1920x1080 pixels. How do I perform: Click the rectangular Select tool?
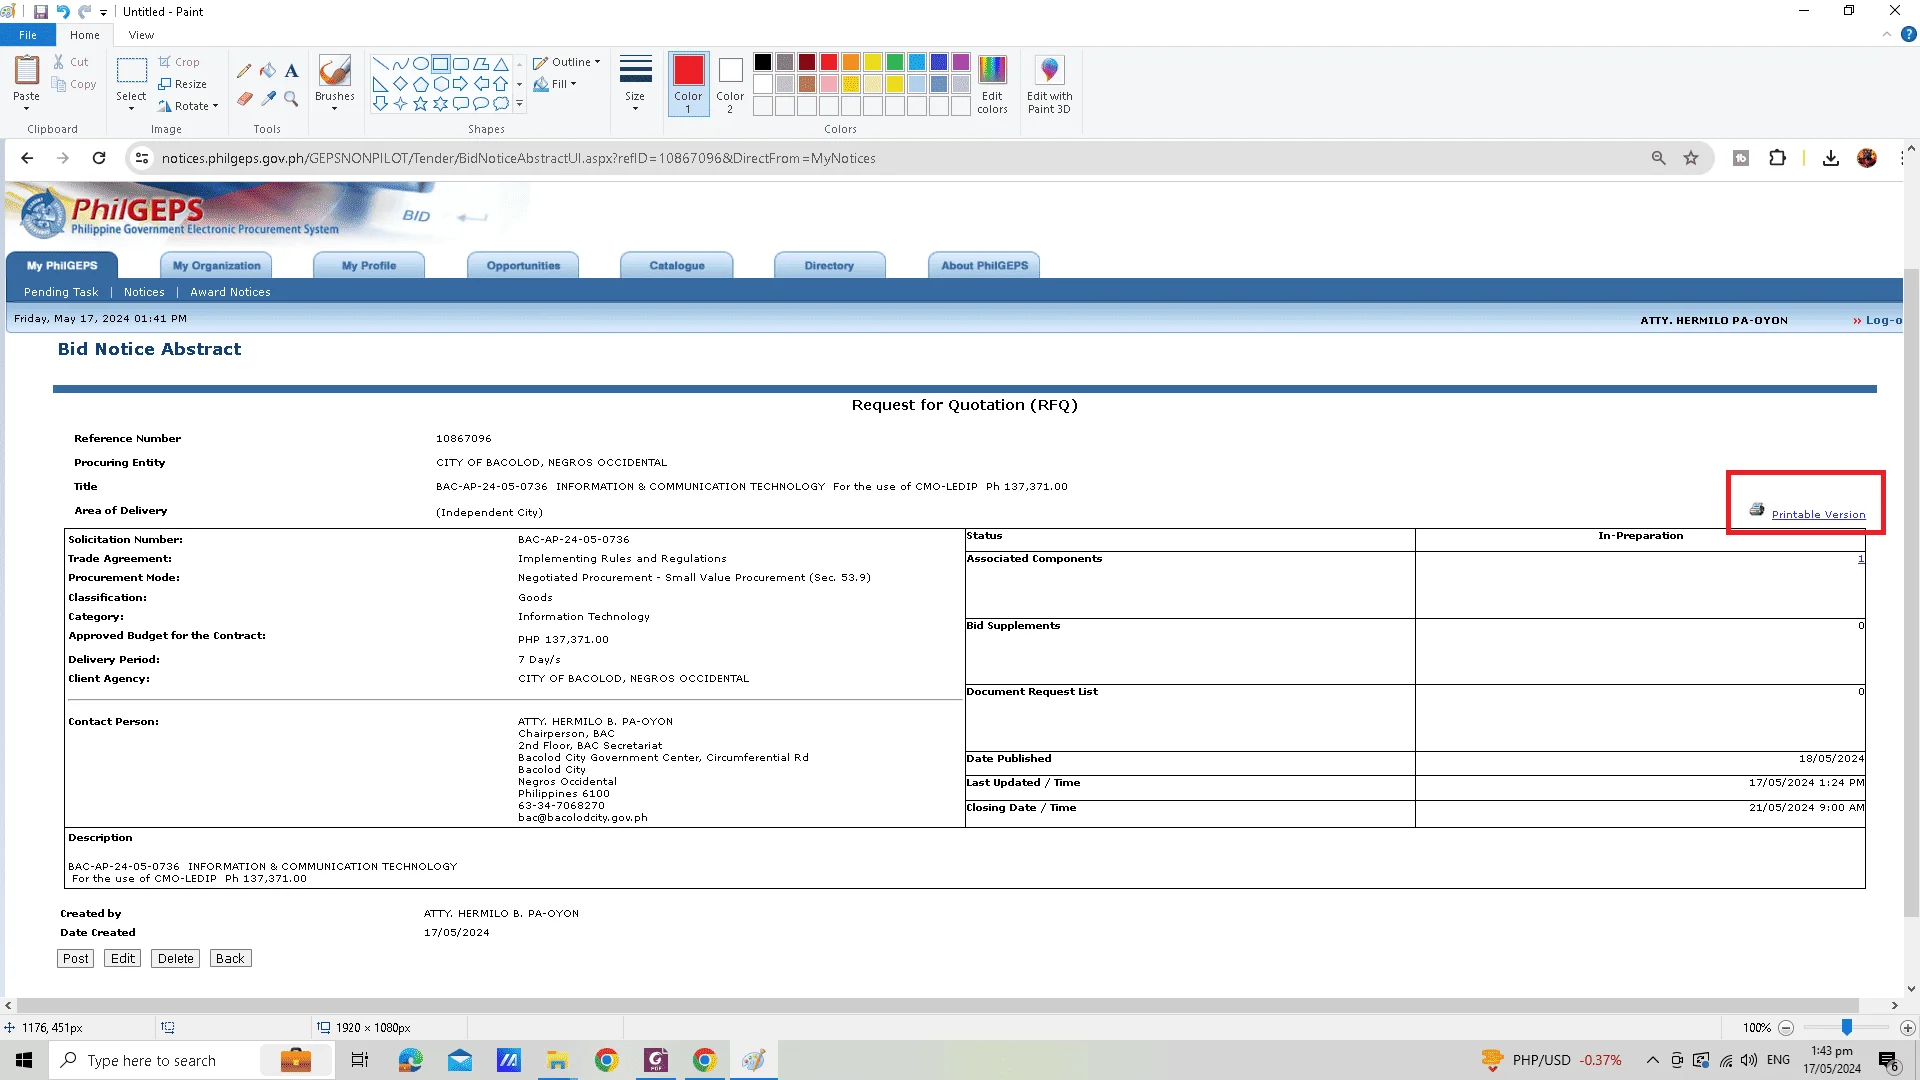pyautogui.click(x=131, y=71)
